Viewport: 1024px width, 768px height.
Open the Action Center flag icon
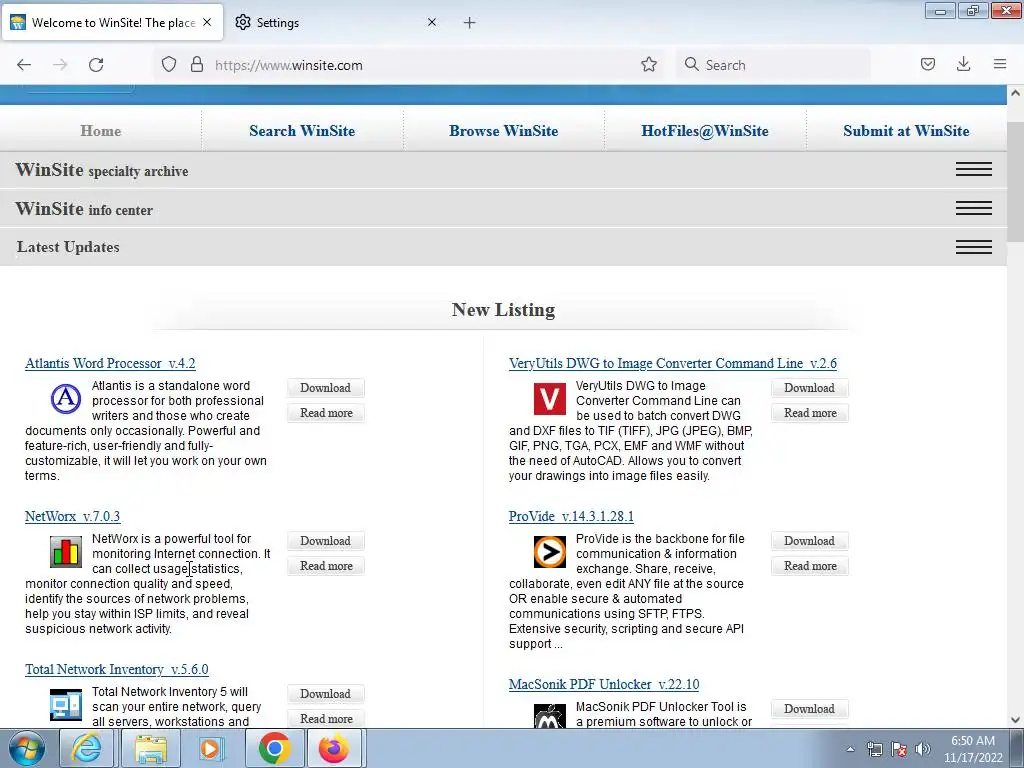pyautogui.click(x=899, y=749)
